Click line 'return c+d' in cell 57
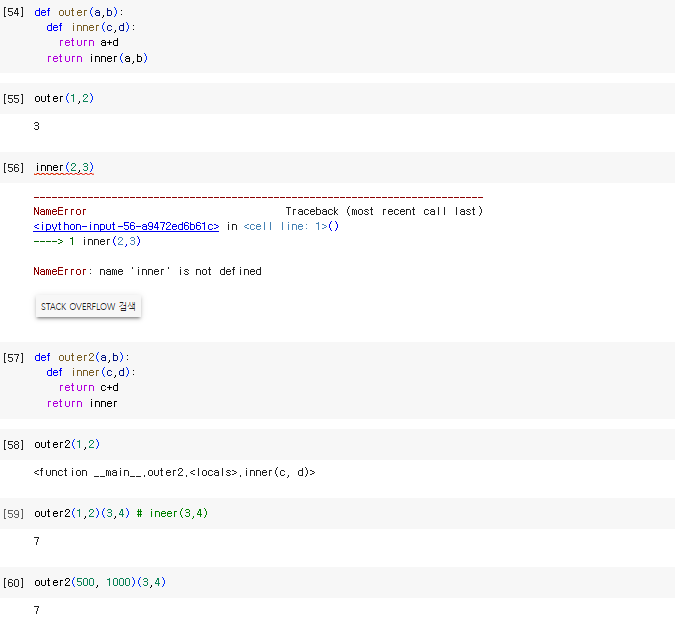 click(x=89, y=387)
